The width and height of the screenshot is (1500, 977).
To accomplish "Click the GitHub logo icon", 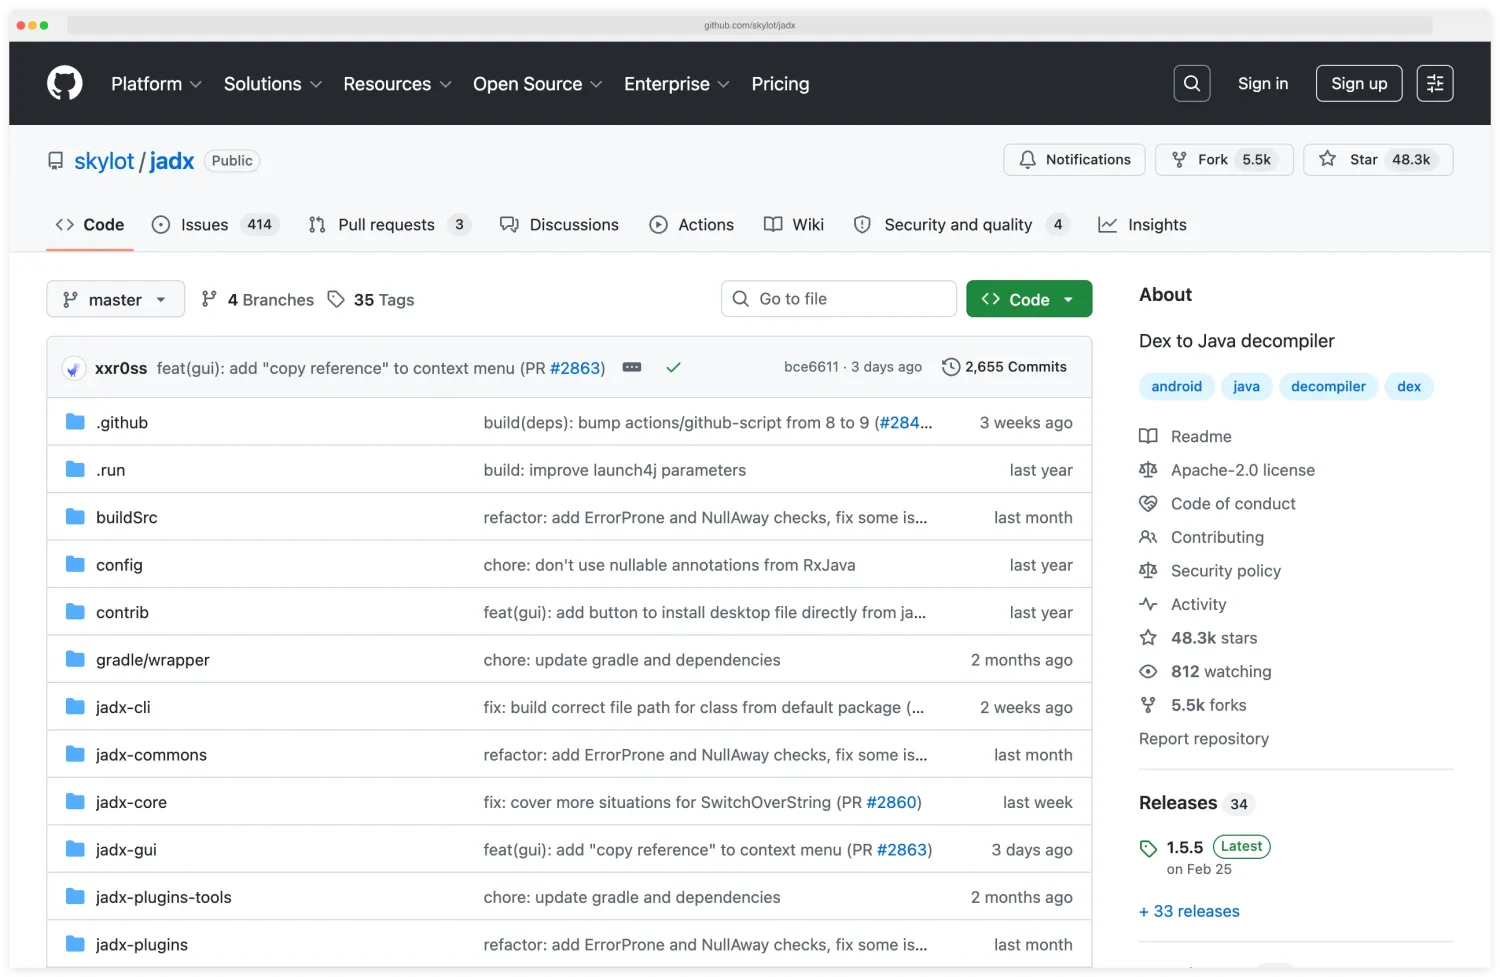I will click(x=65, y=83).
